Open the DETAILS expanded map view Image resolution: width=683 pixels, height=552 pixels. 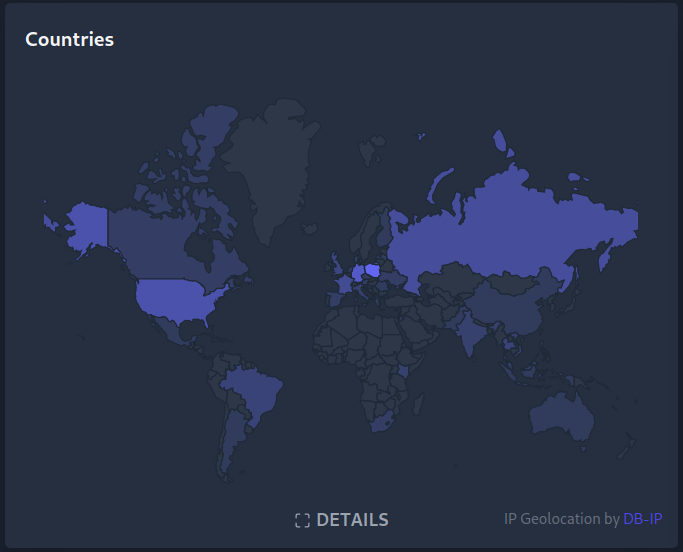pyautogui.click(x=342, y=520)
